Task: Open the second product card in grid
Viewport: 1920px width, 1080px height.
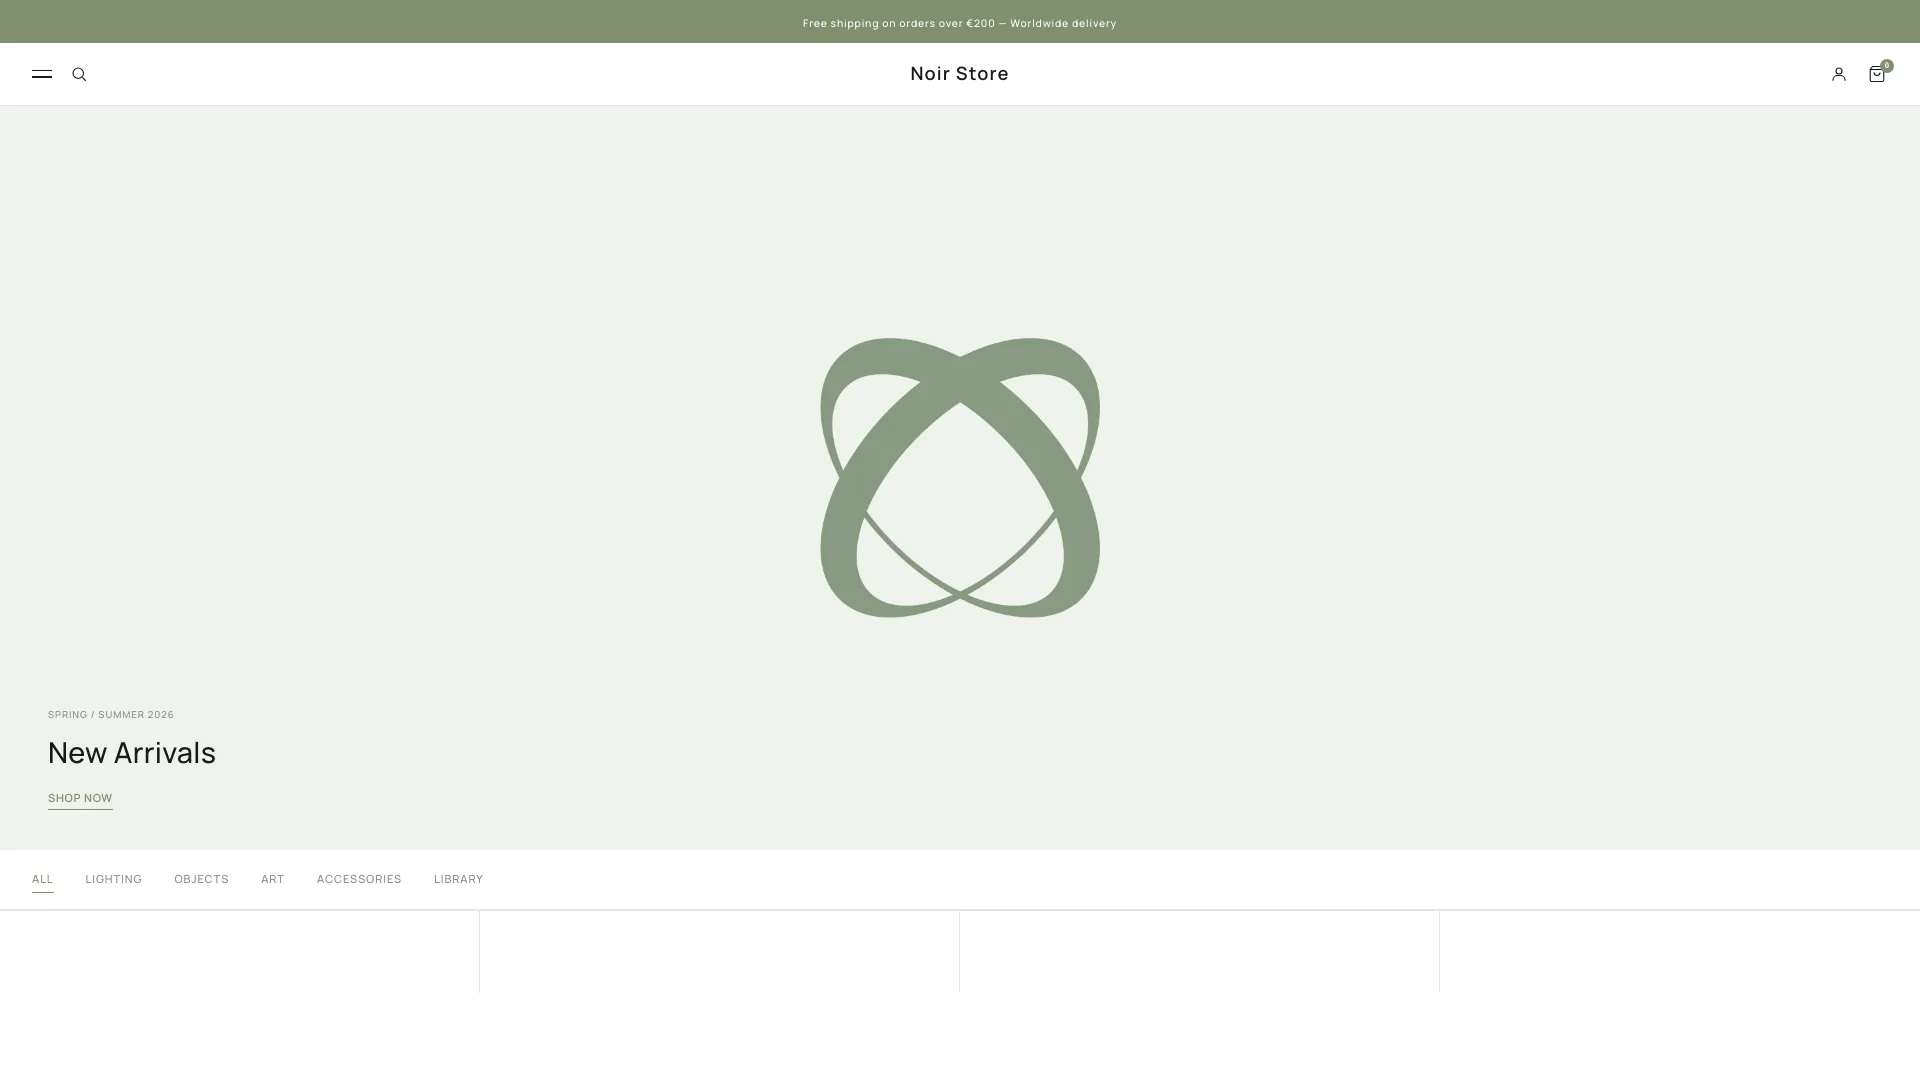Action: 719,952
